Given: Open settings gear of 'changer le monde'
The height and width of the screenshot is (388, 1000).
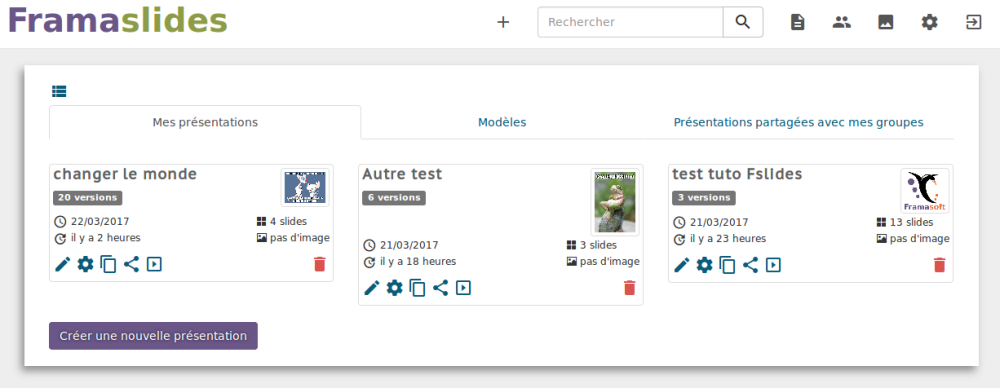Looking at the screenshot, I should tap(85, 264).
